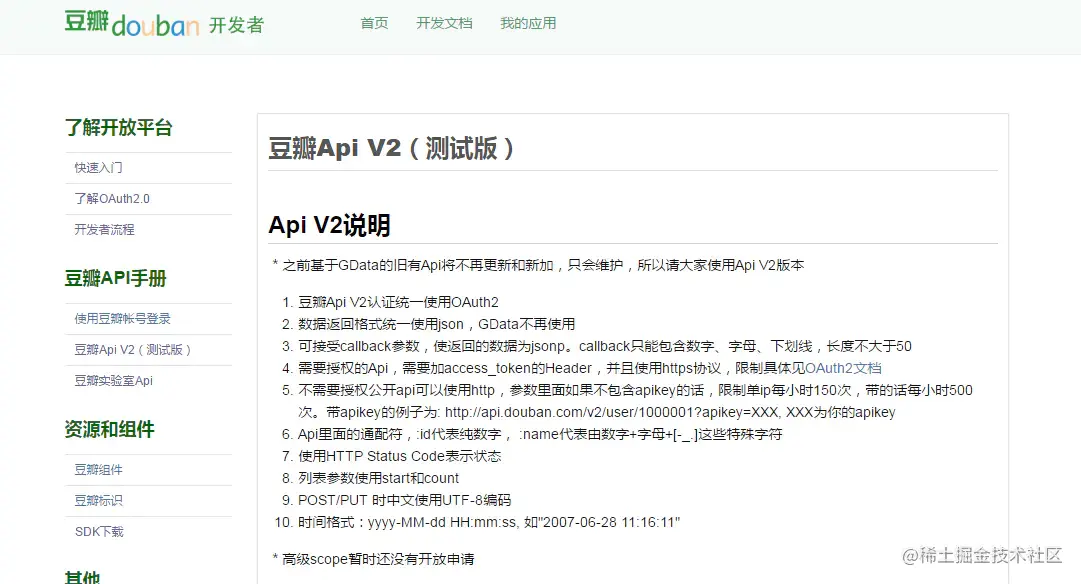This screenshot has height=584, width=1081.
Task: Open 快速入门 in the sidebar
Action: click(x=99, y=168)
